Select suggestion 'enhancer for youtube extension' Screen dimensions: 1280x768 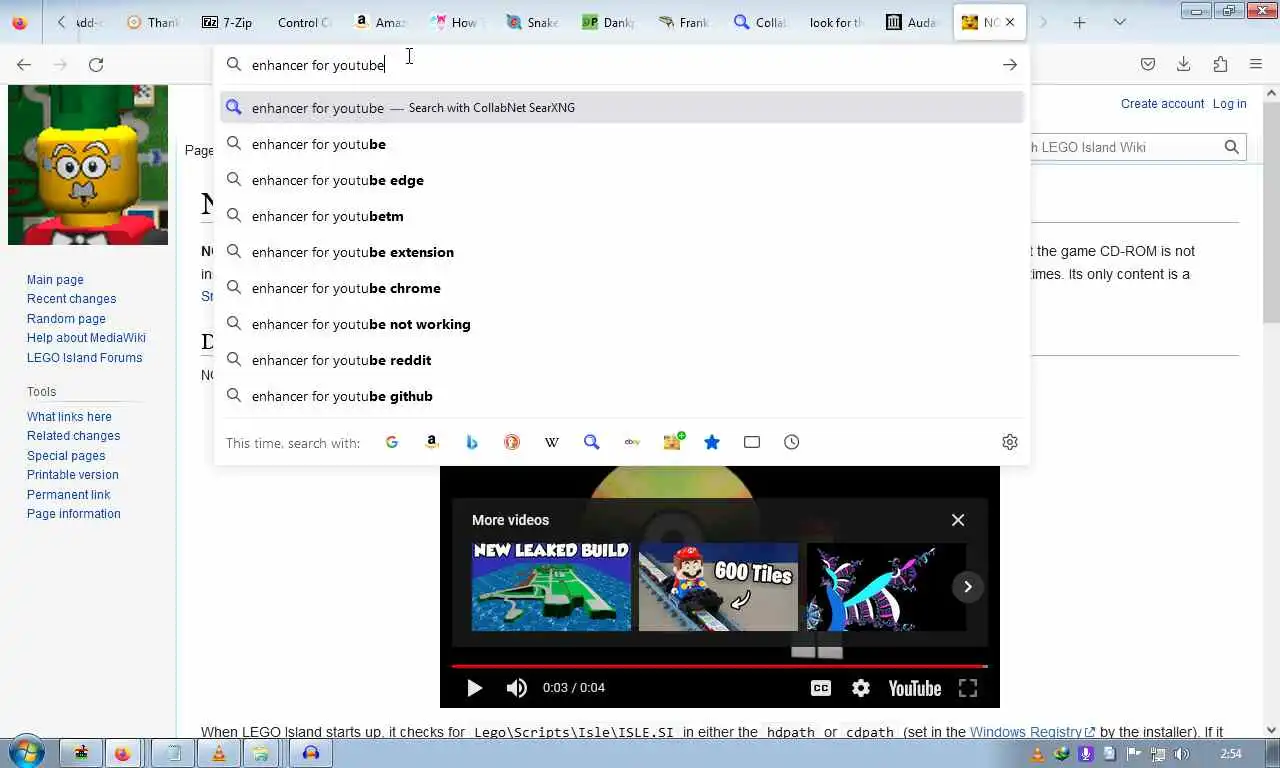click(x=622, y=252)
